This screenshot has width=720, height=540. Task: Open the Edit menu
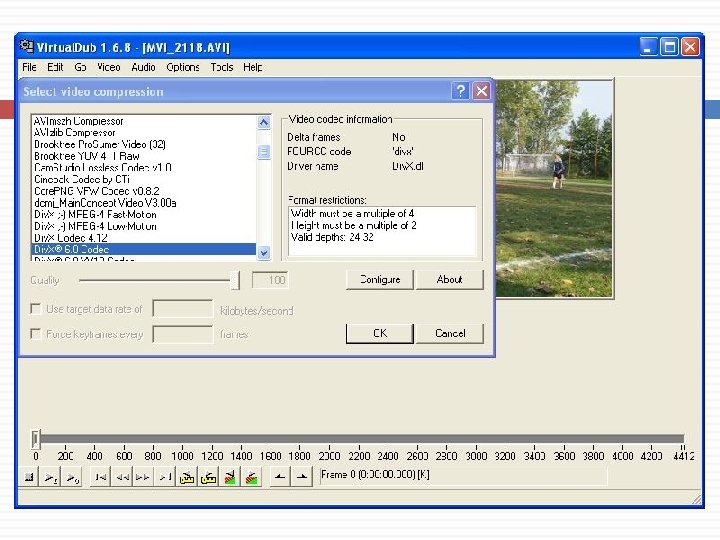click(55, 67)
